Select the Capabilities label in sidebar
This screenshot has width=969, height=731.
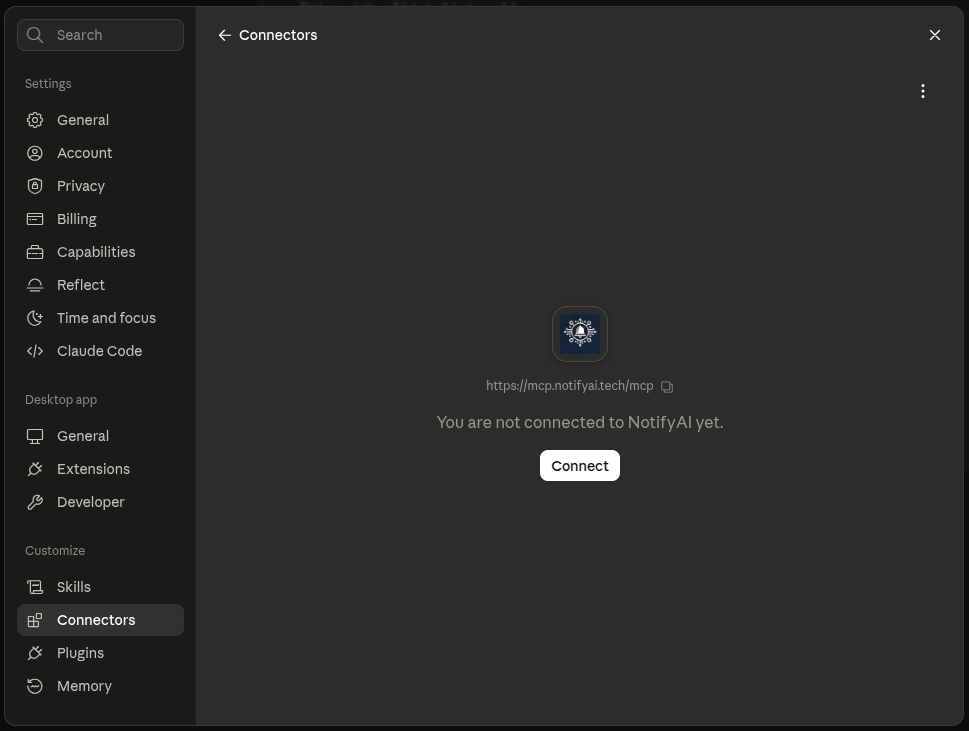[96, 252]
